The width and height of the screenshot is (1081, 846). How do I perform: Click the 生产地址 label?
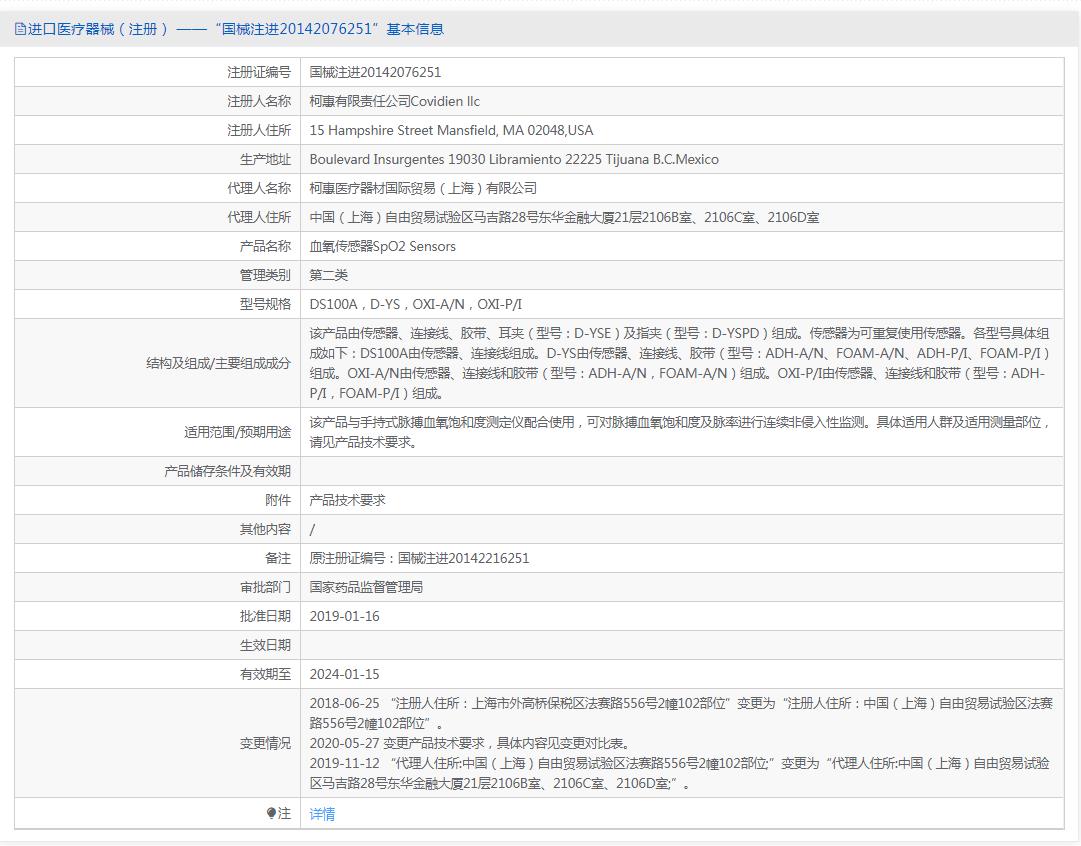click(x=265, y=159)
